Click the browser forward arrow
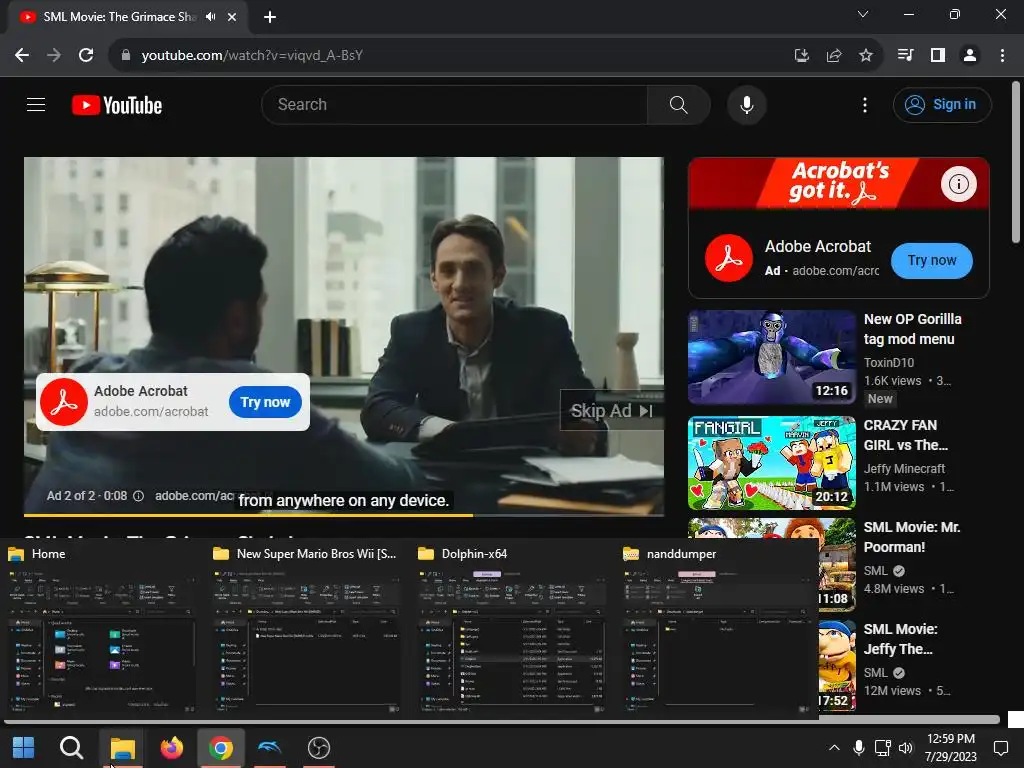The image size is (1024, 768). [54, 56]
